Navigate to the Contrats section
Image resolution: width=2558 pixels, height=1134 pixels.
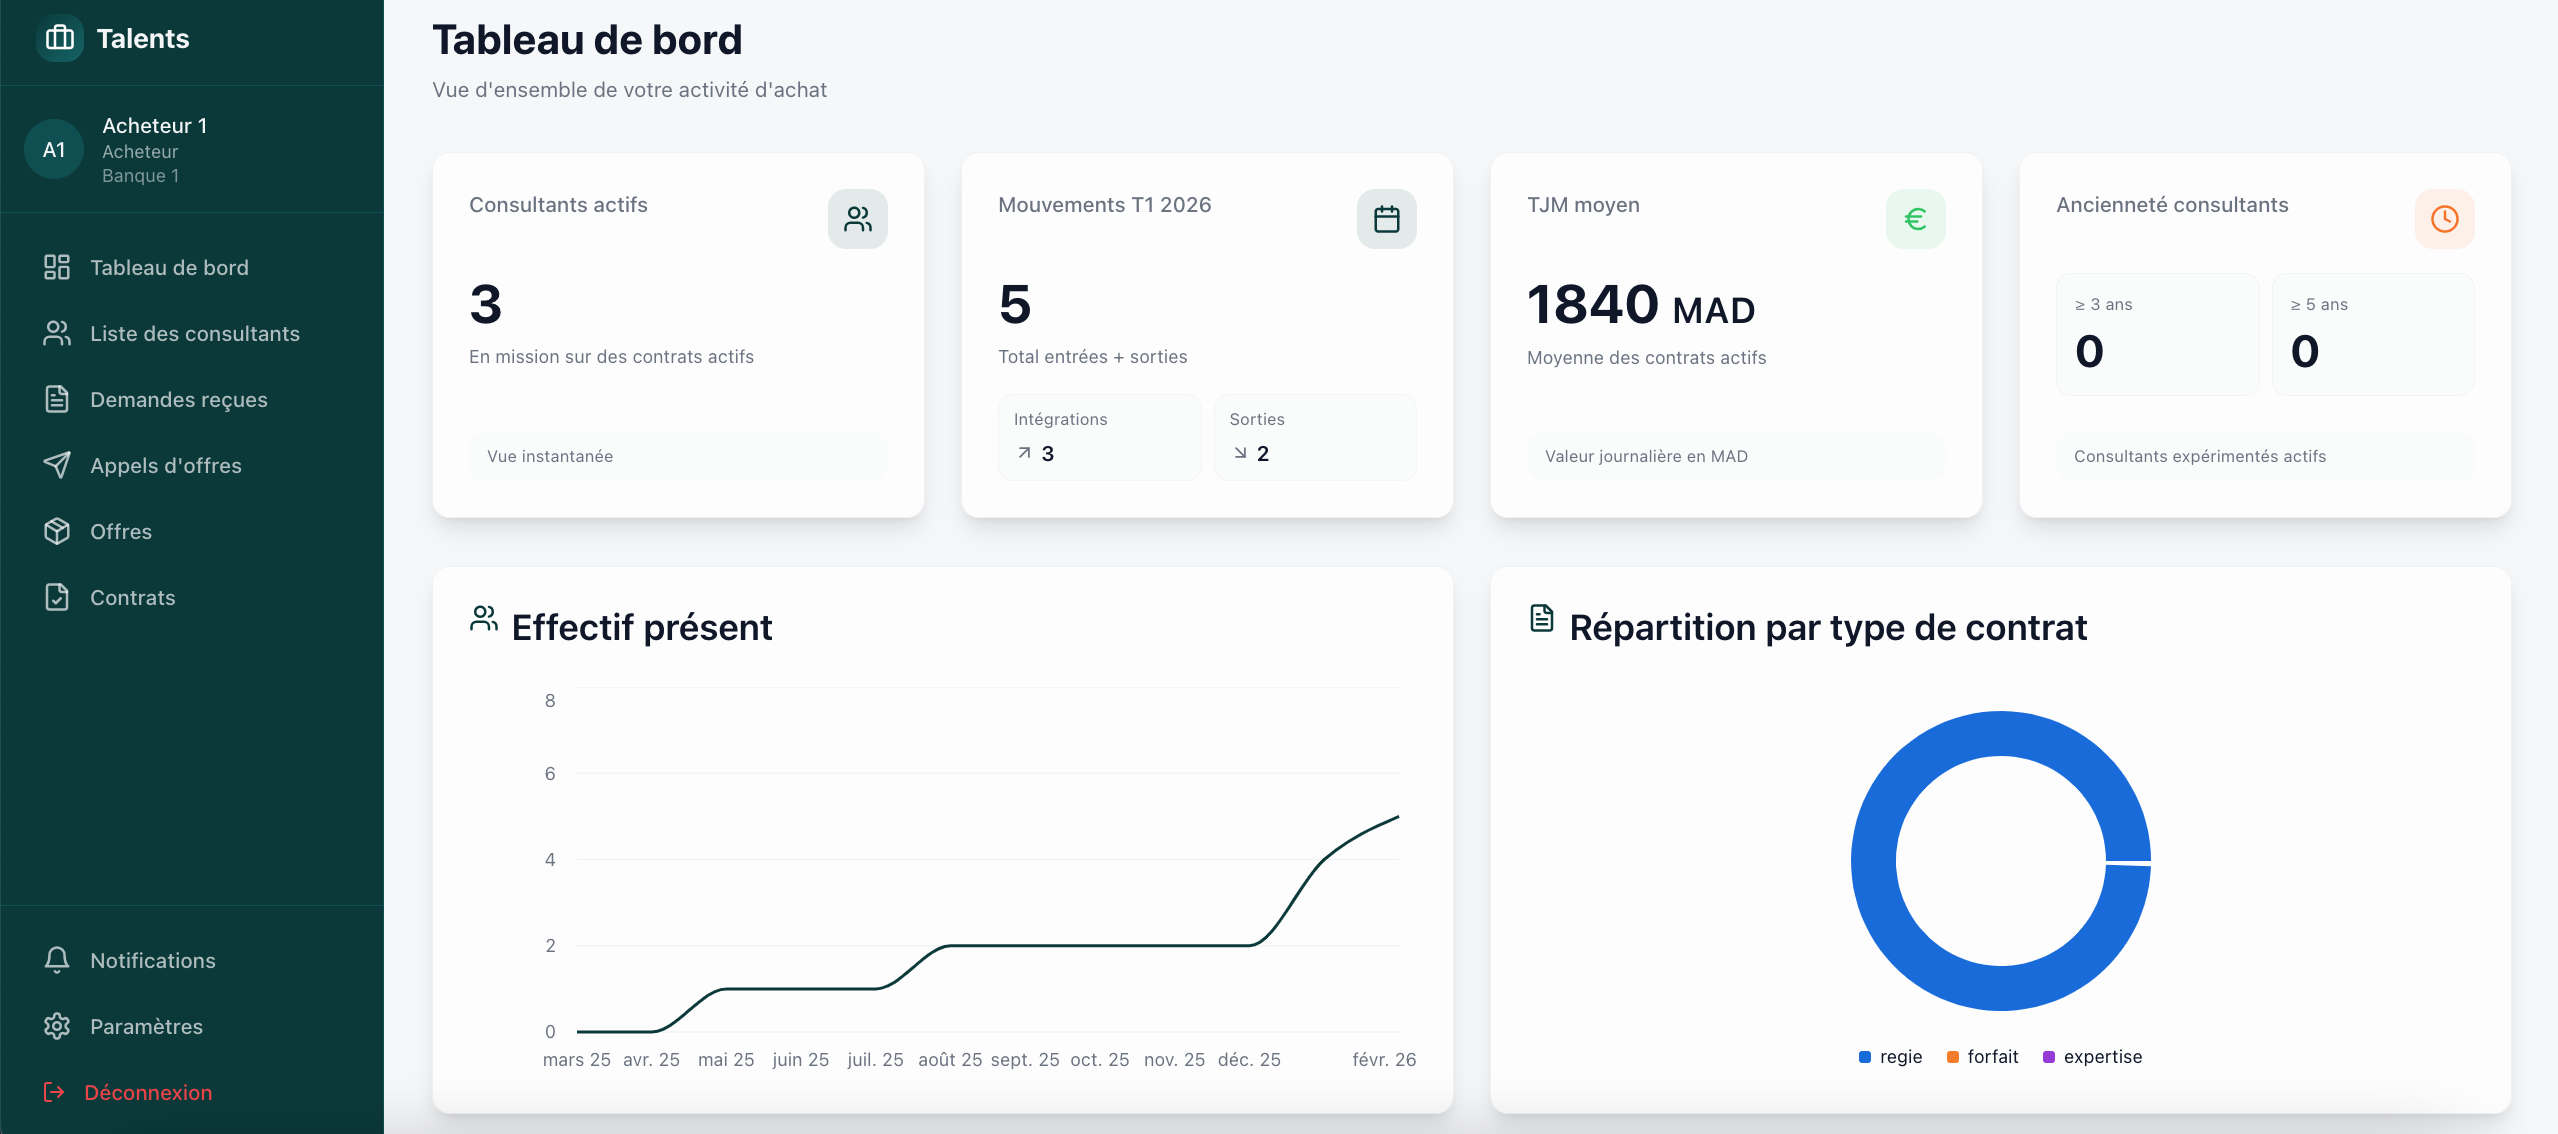coord(132,597)
